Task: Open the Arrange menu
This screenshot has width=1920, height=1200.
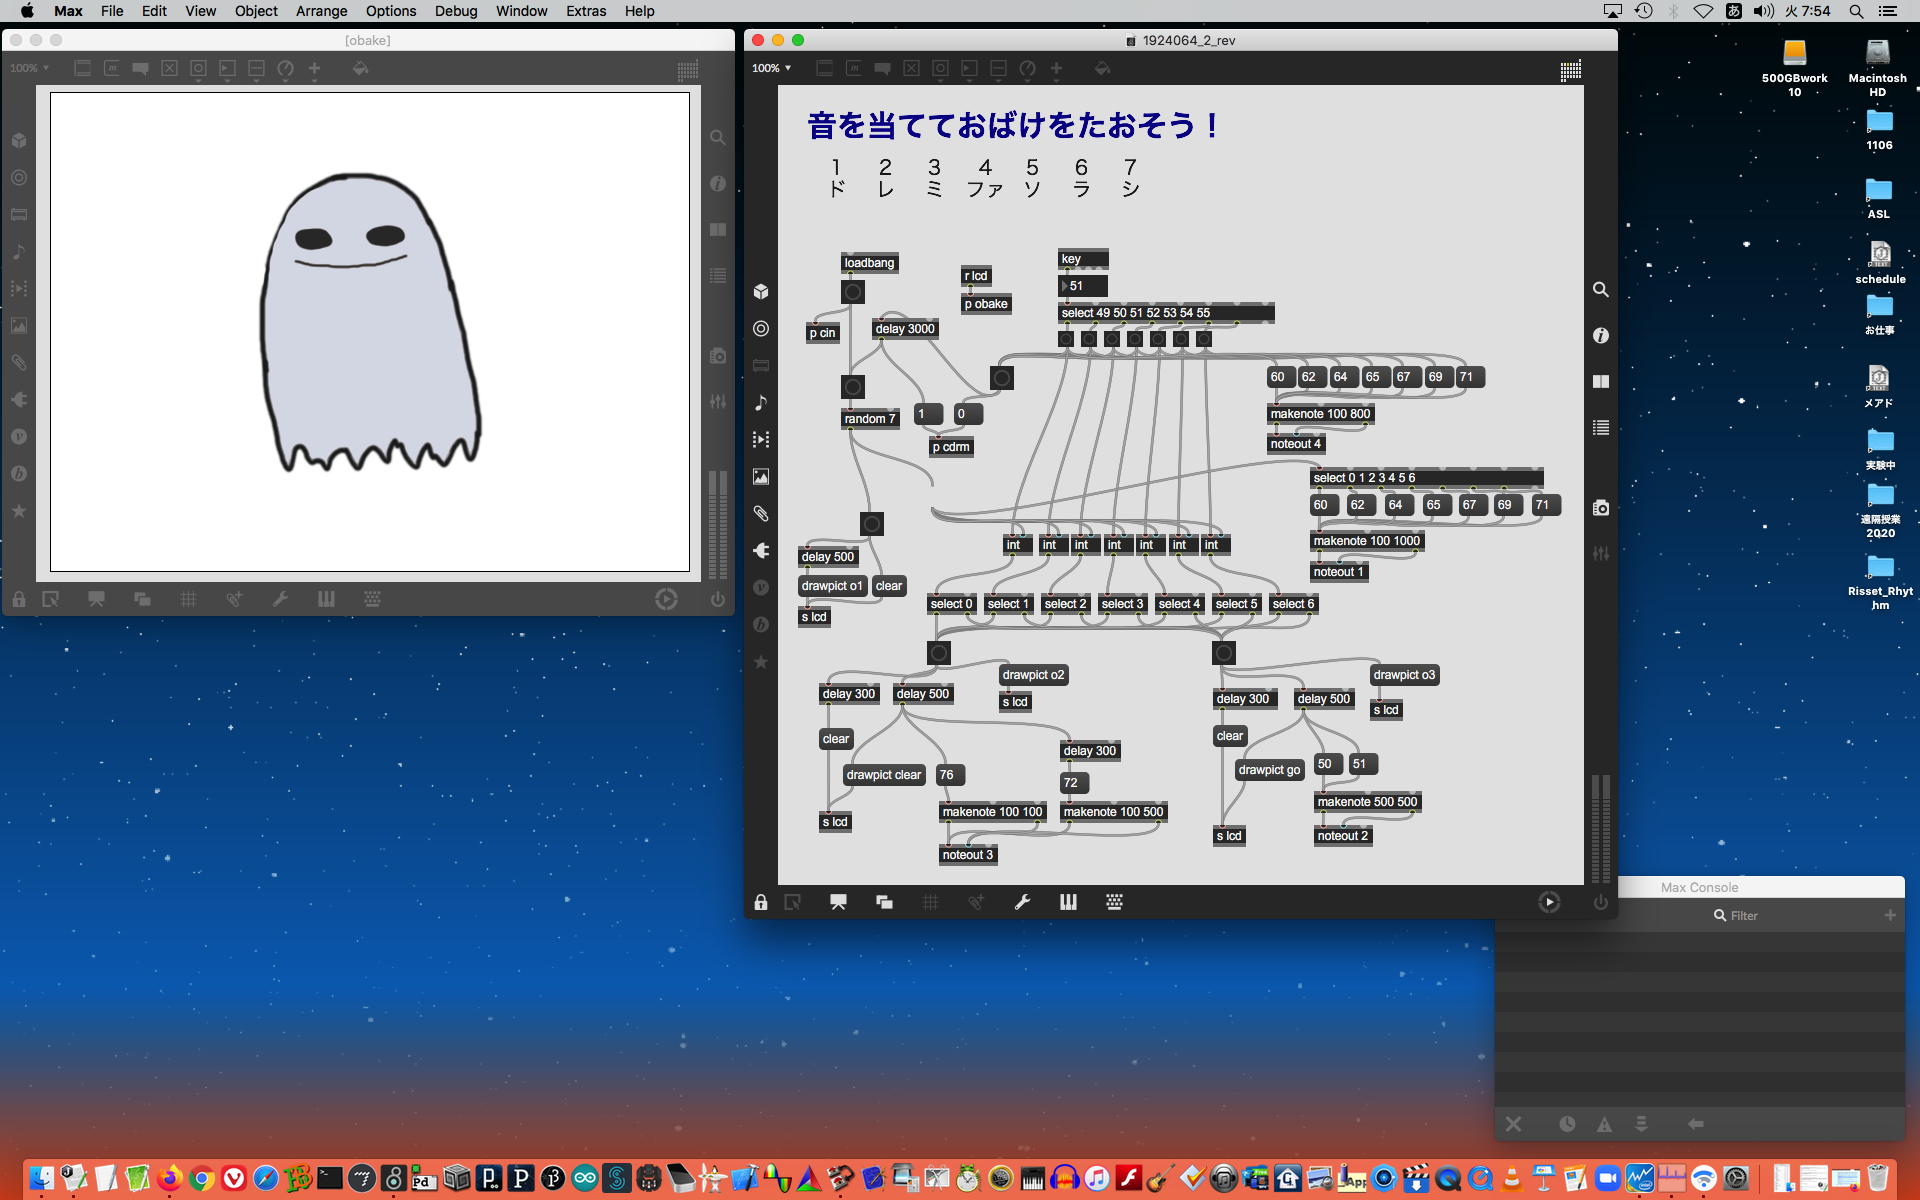Action: 321,11
